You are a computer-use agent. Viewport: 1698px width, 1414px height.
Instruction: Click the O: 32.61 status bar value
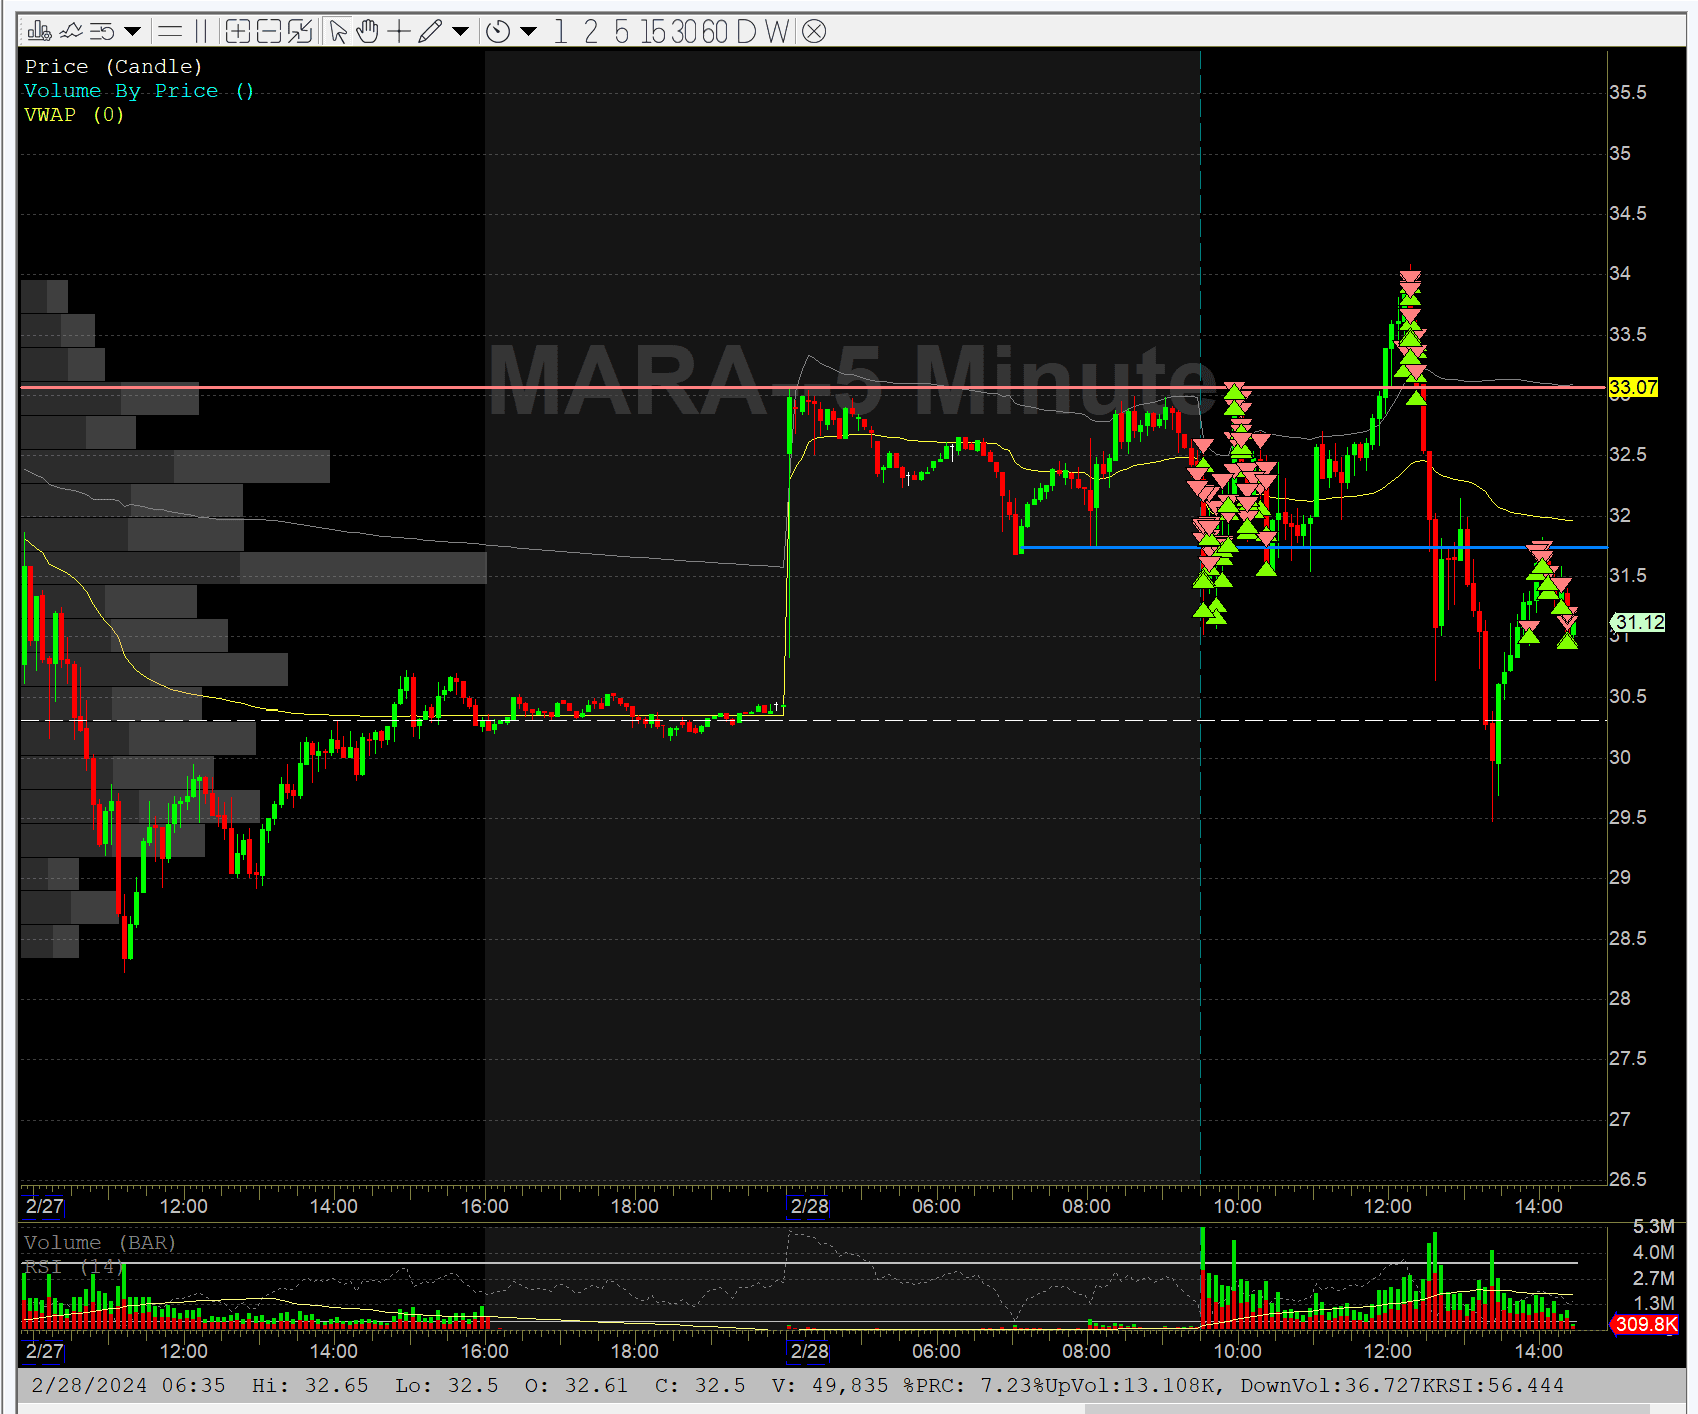click(576, 1386)
